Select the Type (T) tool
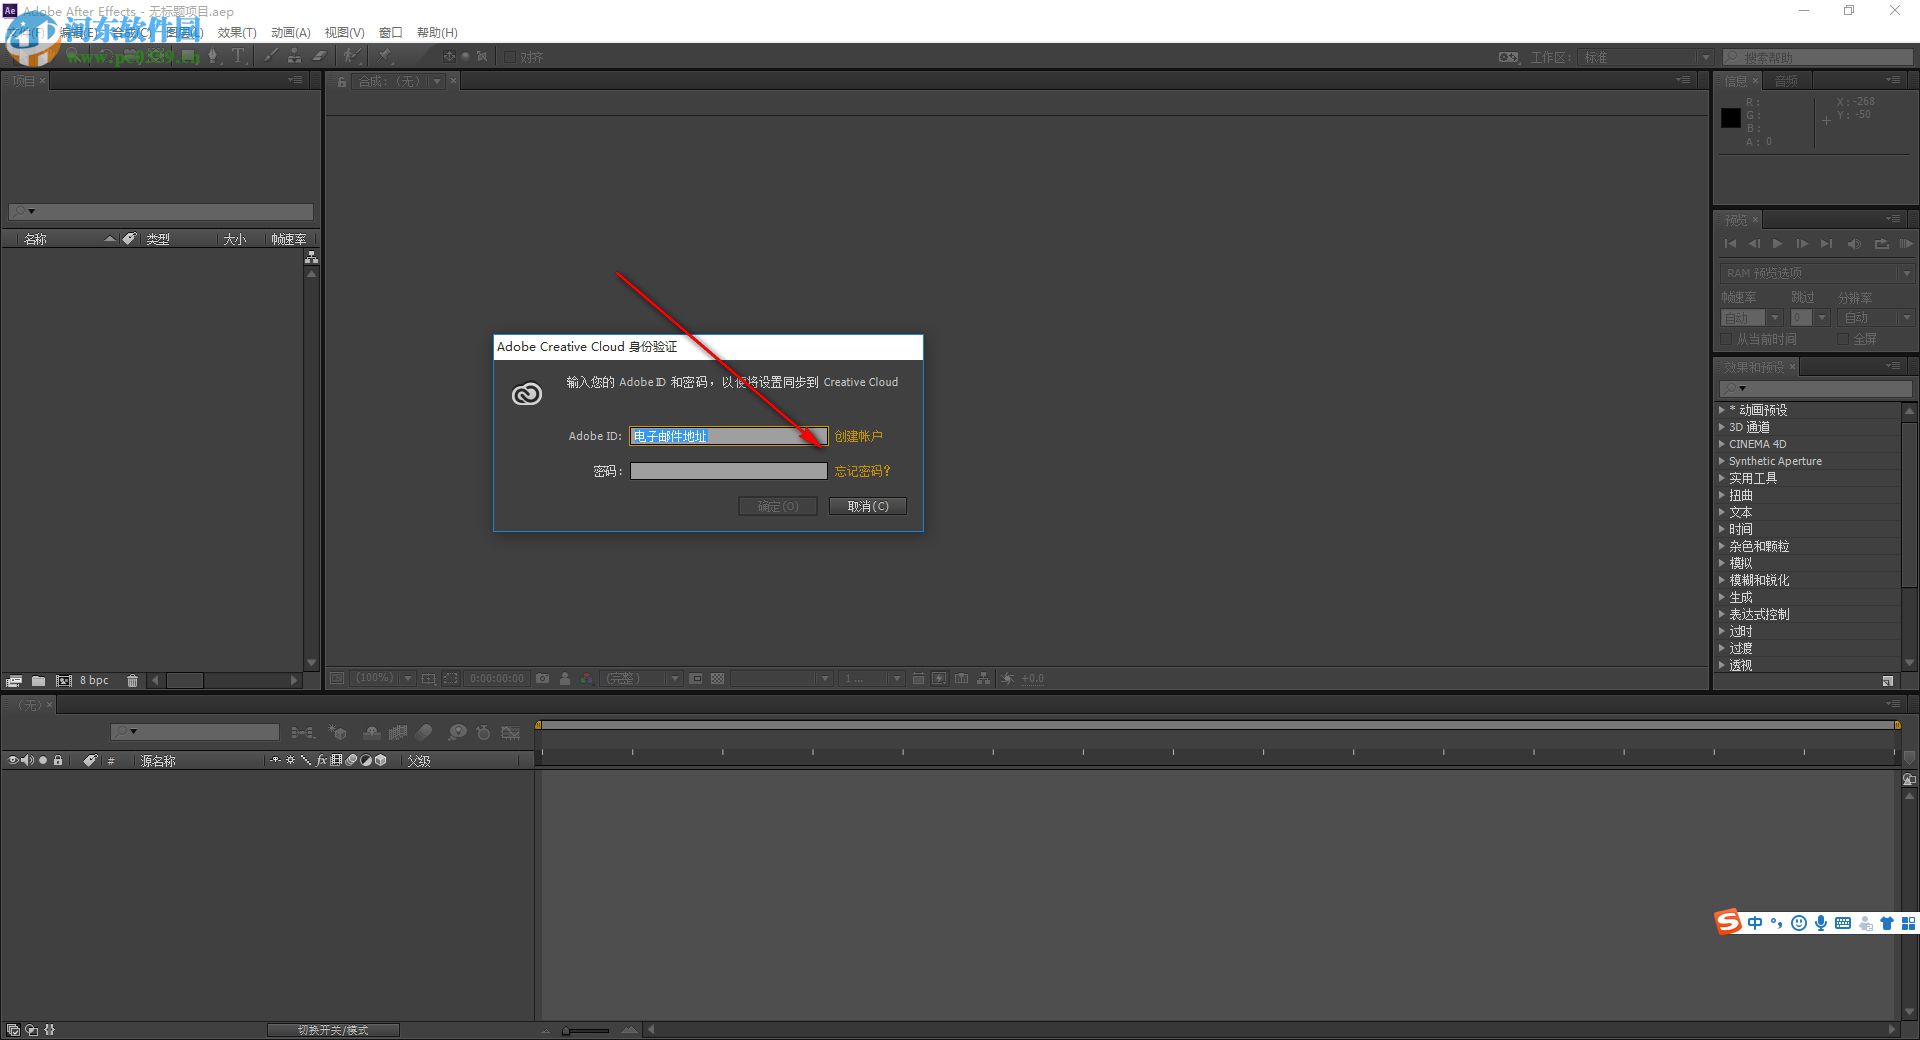Image resolution: width=1920 pixels, height=1040 pixels. [x=238, y=57]
